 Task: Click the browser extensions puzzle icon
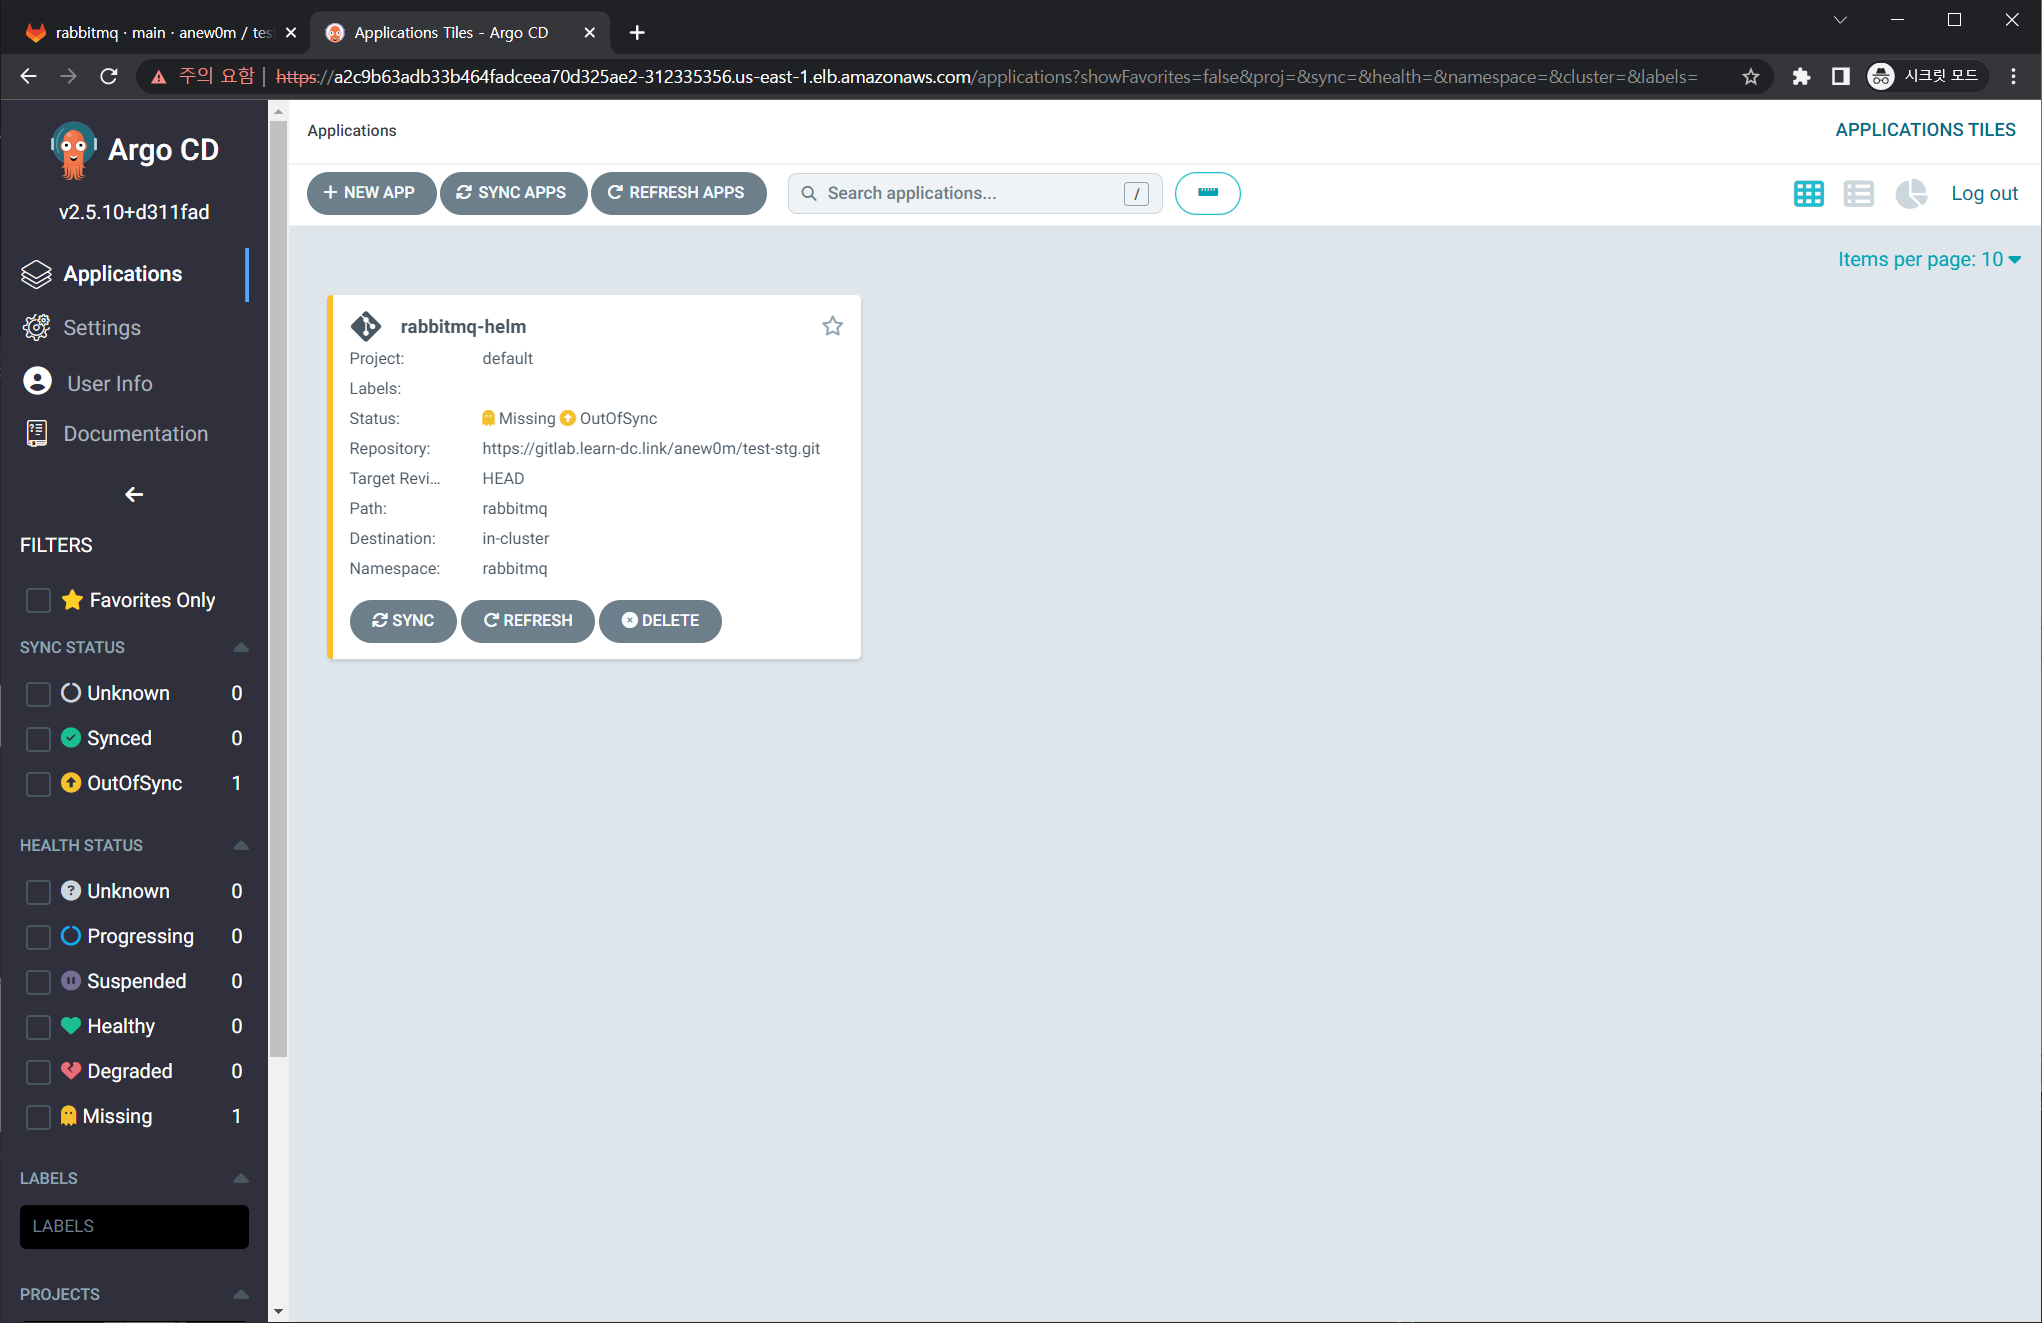point(1801,77)
